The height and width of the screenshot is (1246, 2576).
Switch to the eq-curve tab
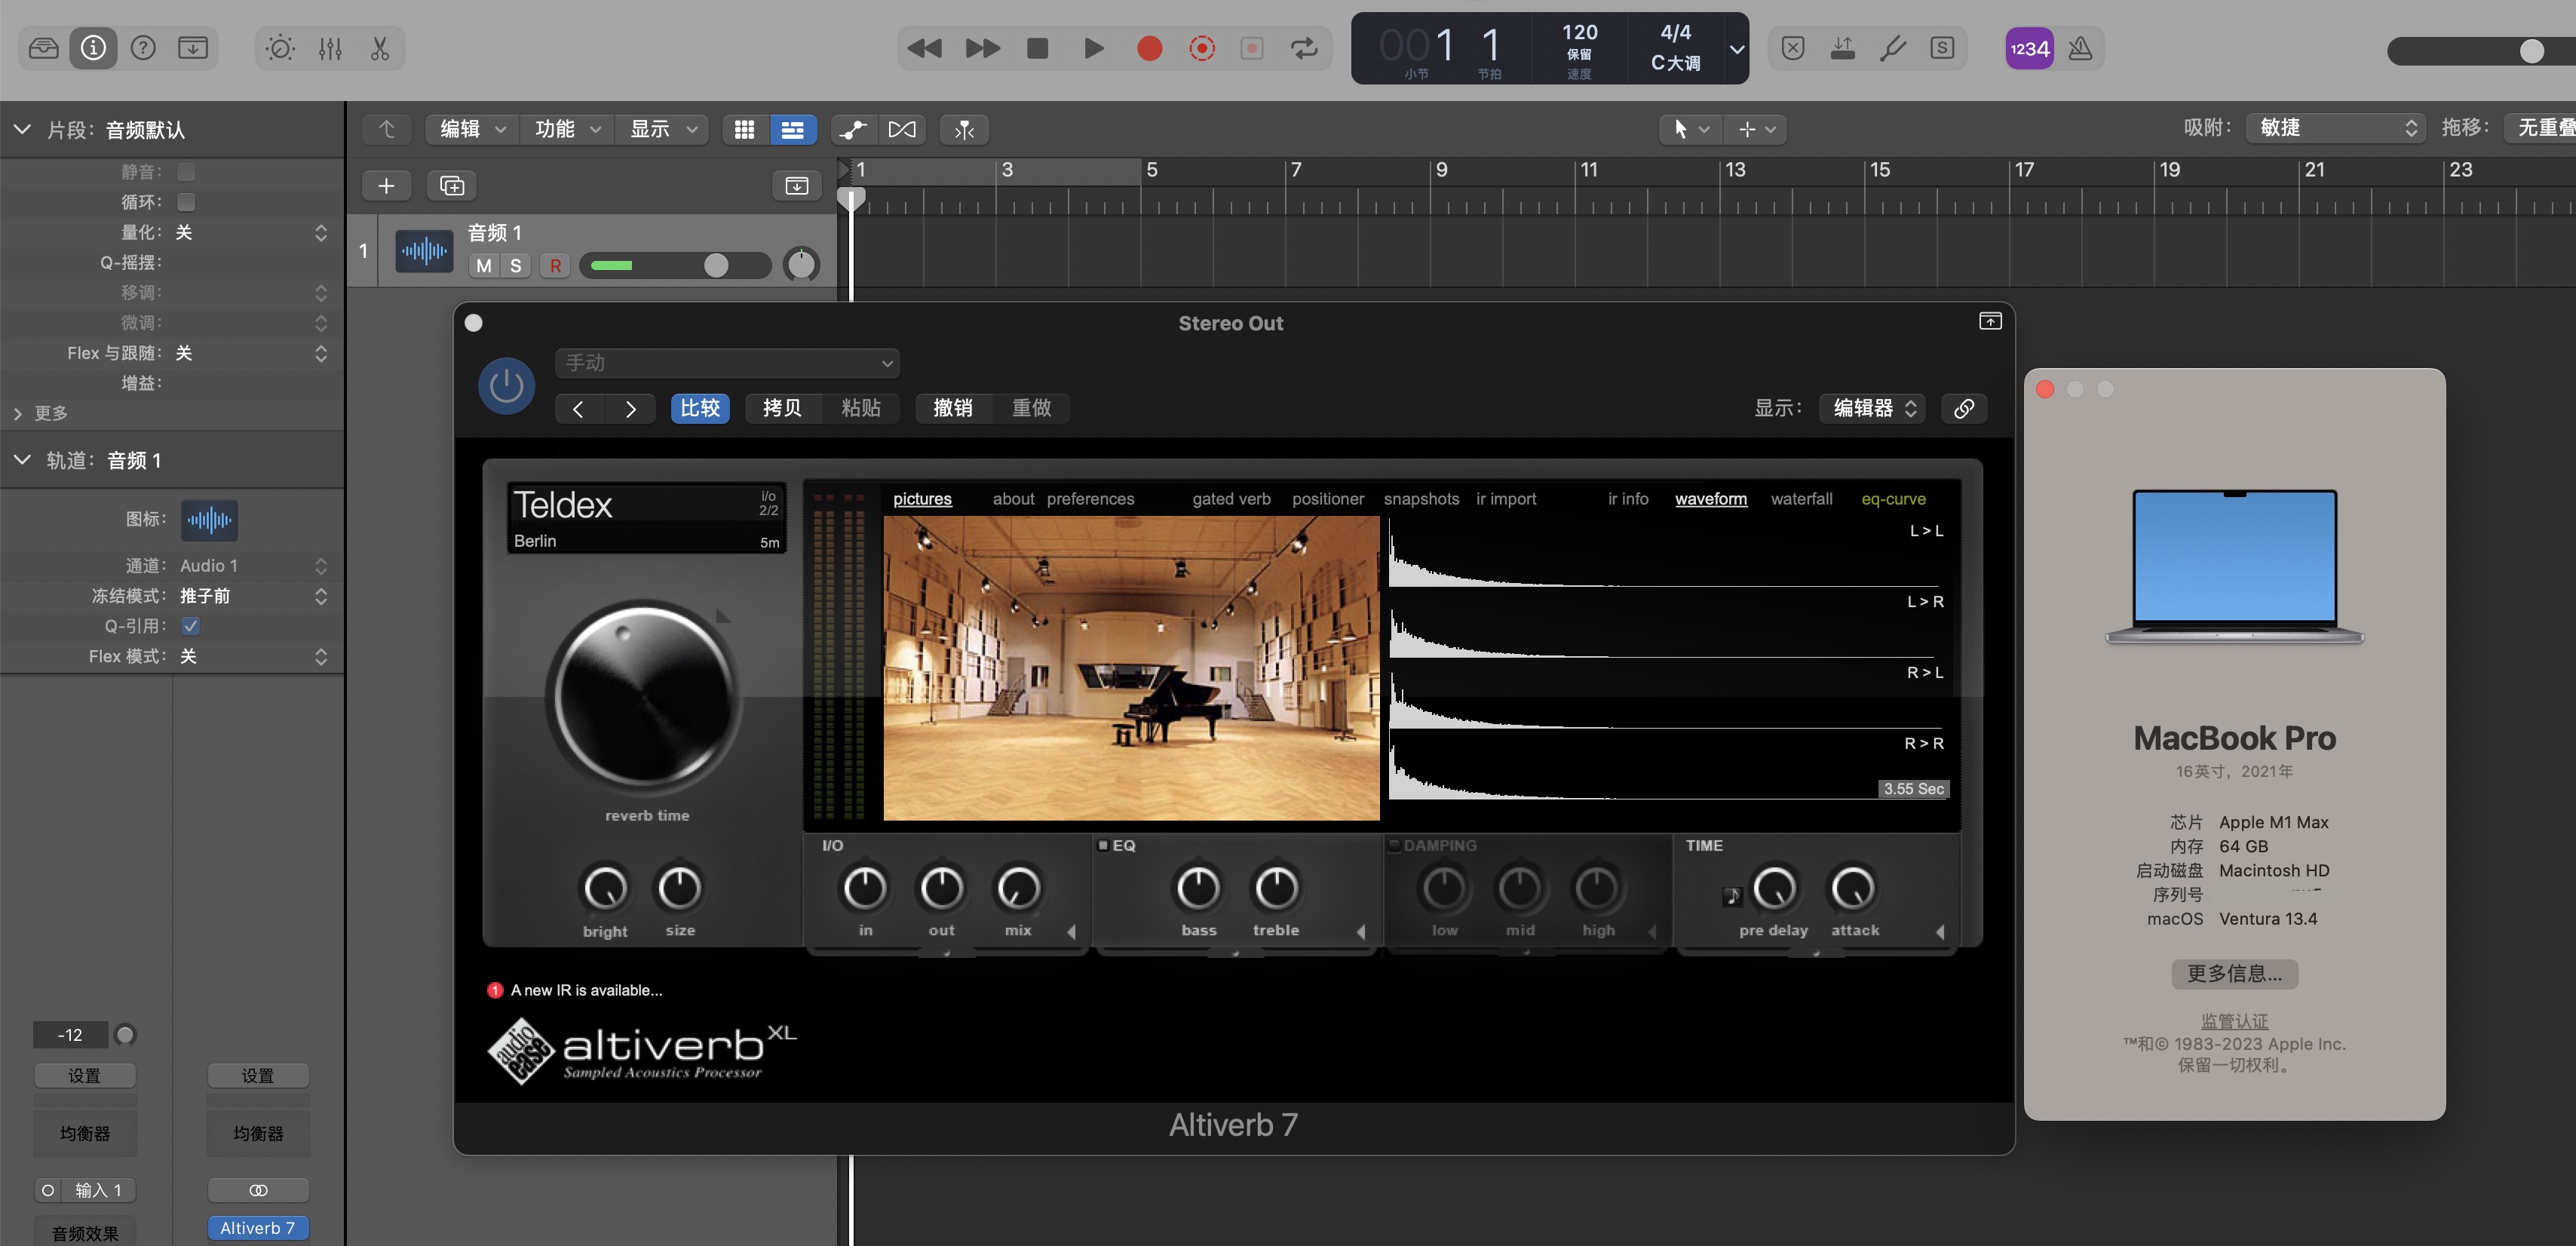[1893, 499]
